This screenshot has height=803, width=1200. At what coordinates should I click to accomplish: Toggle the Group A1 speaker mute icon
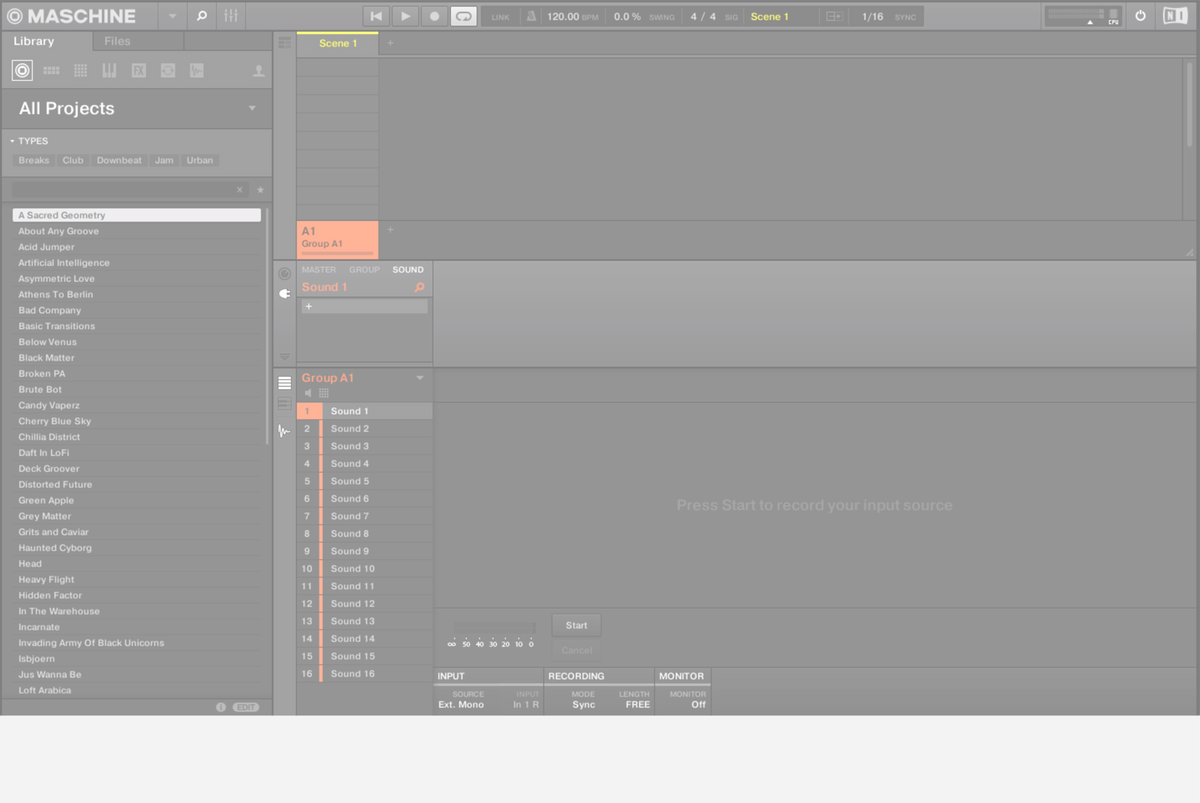pyautogui.click(x=308, y=393)
